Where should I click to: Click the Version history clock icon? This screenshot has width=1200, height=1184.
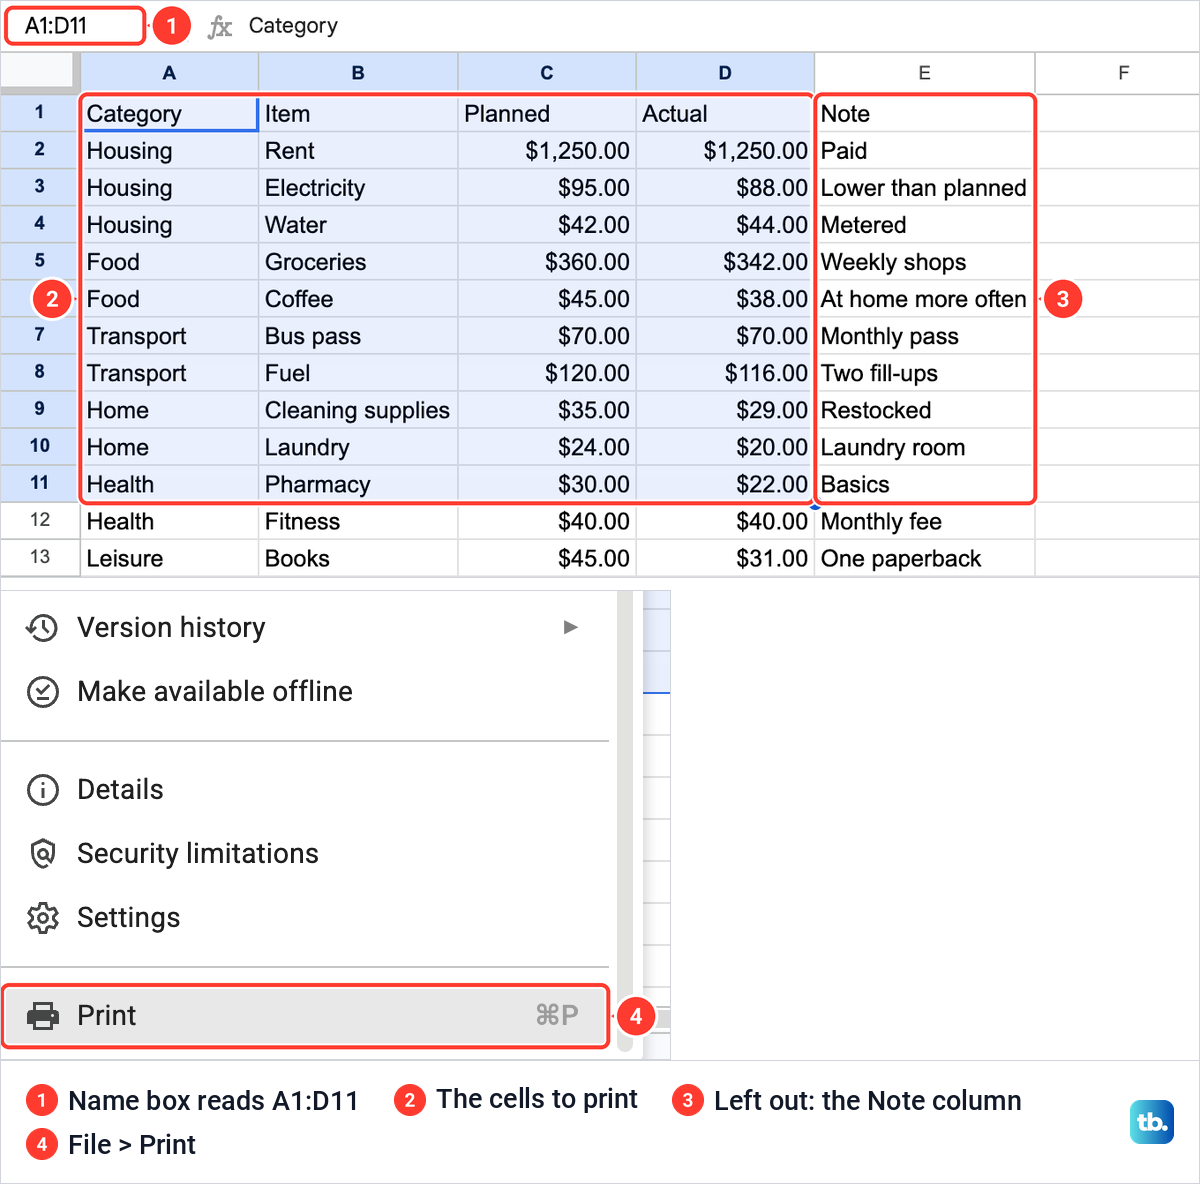pos(42,628)
